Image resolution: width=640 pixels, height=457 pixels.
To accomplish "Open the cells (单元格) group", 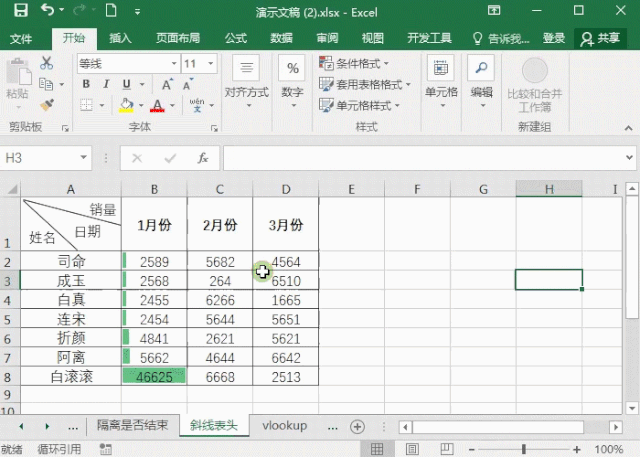I will coord(441,82).
